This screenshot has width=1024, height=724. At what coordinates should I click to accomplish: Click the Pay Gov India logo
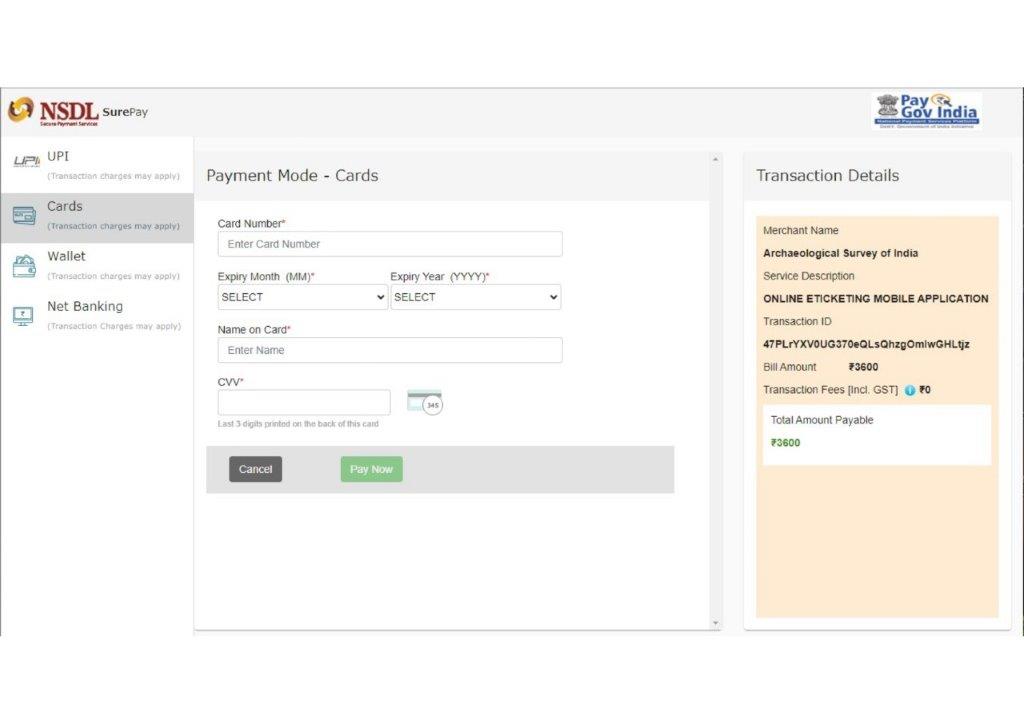(925, 111)
